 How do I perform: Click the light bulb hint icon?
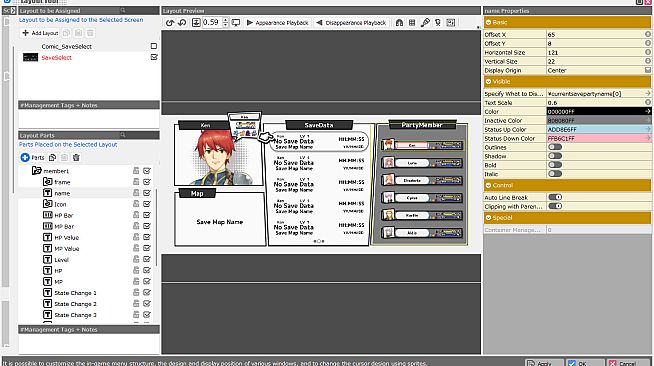[438, 23]
